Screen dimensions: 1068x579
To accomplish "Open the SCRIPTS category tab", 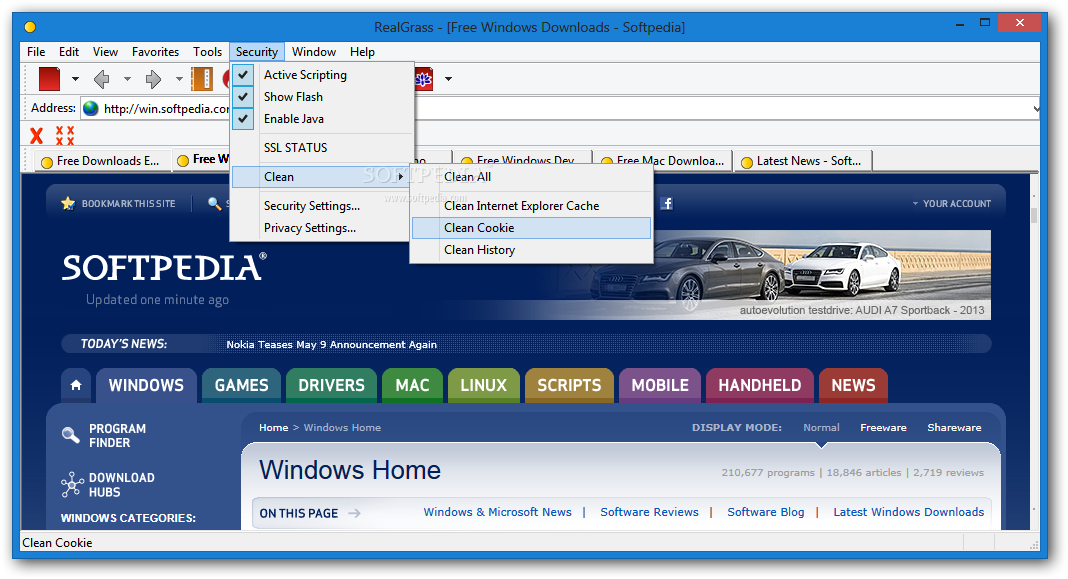I will pyautogui.click(x=569, y=386).
